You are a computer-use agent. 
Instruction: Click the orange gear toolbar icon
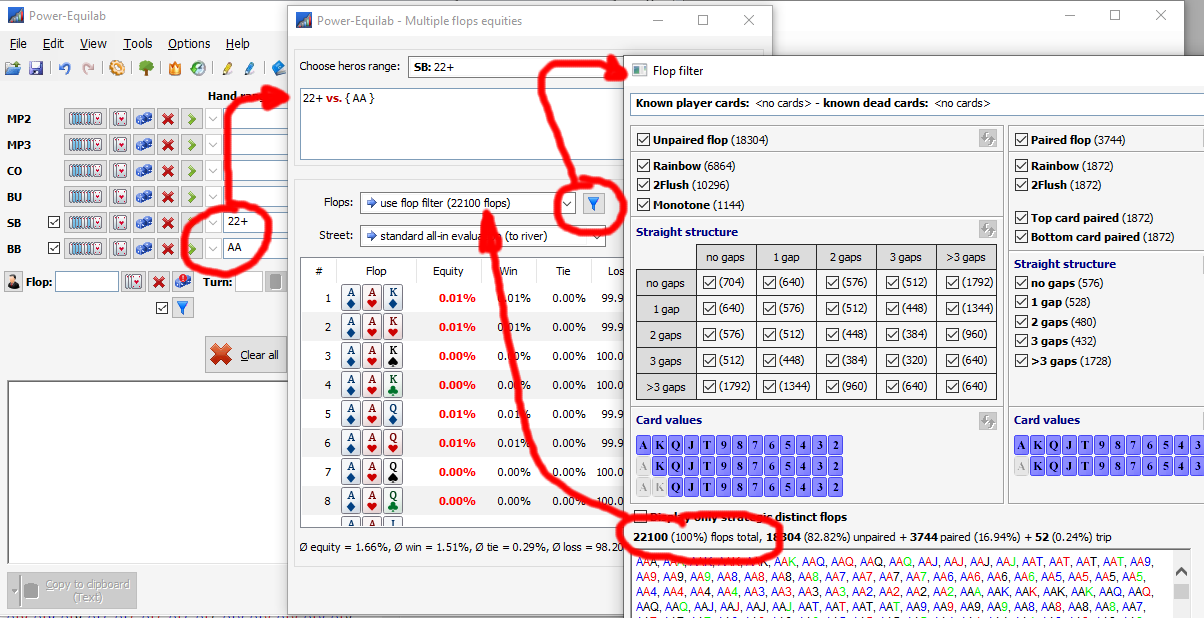(x=117, y=68)
